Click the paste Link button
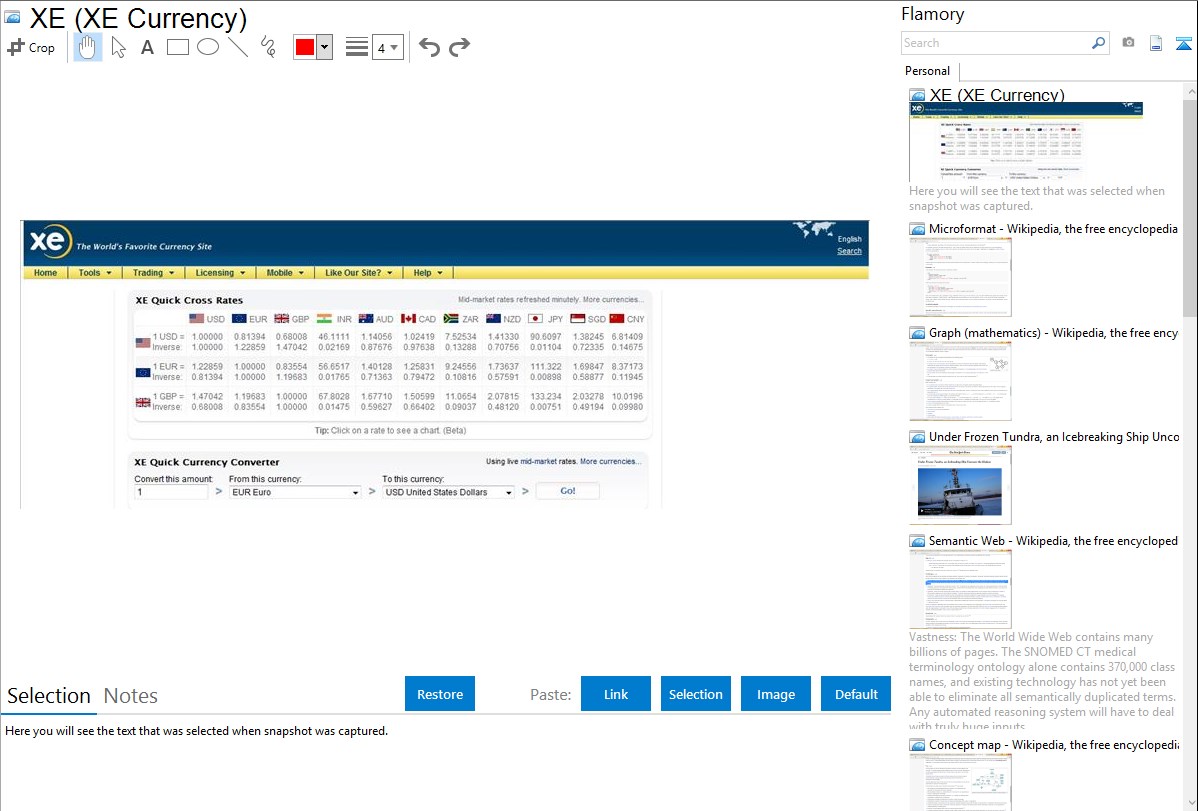This screenshot has height=811, width=1198. [x=616, y=694]
